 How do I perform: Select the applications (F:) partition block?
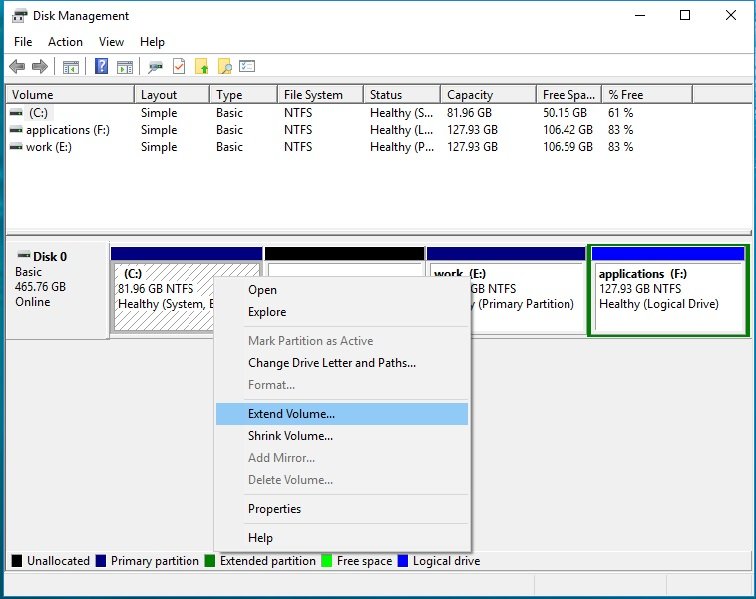point(668,290)
